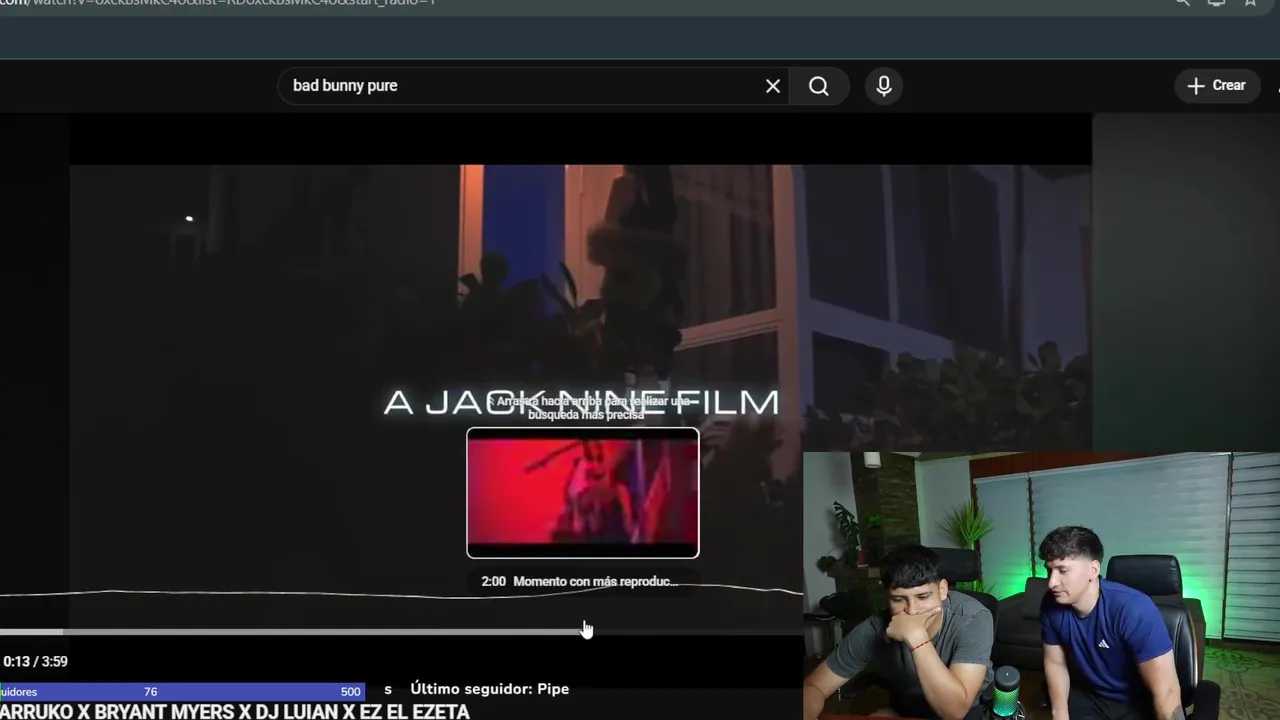Click the webcam overlay of two streamers
The image size is (1280, 720).
(x=1041, y=586)
